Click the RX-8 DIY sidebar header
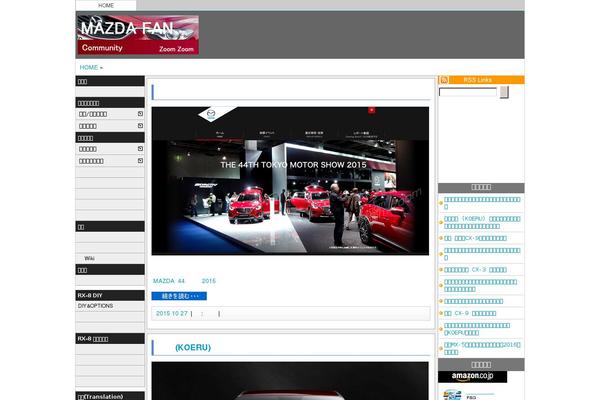 [x=110, y=295]
